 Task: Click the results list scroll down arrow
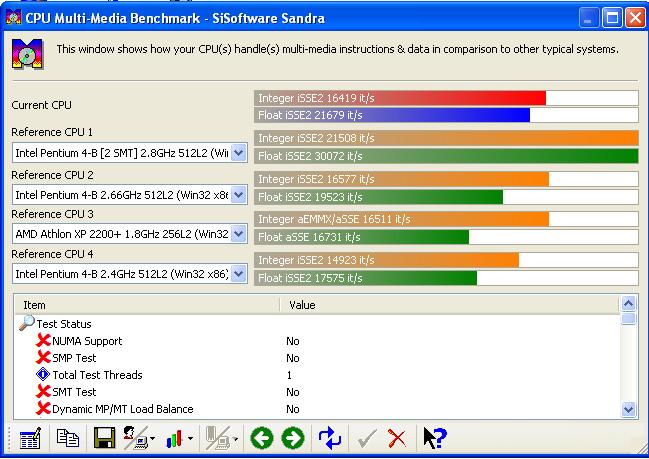628,410
